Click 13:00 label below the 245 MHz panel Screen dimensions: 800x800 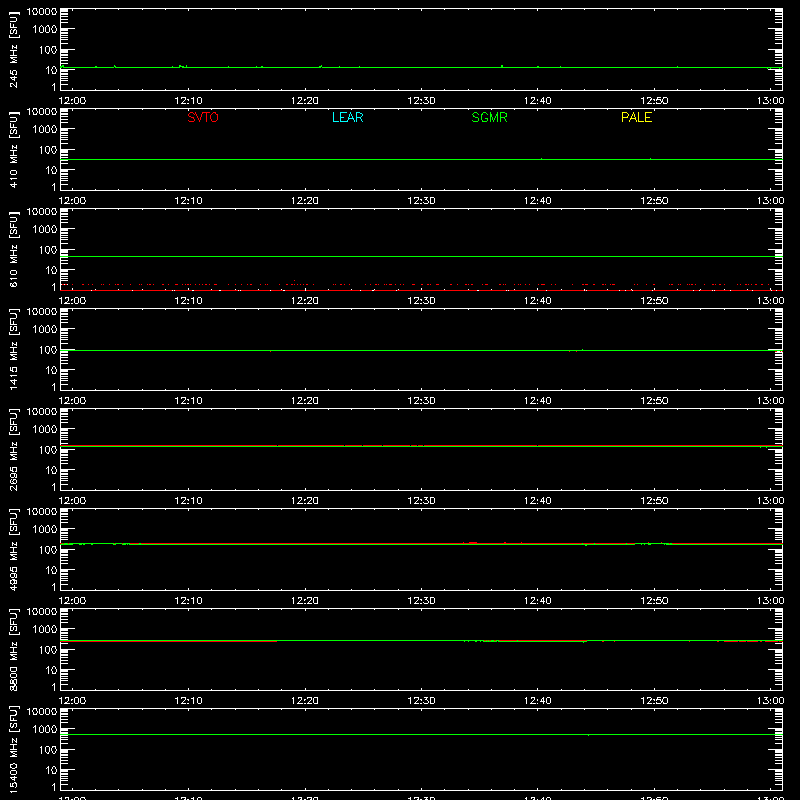[x=770, y=101]
